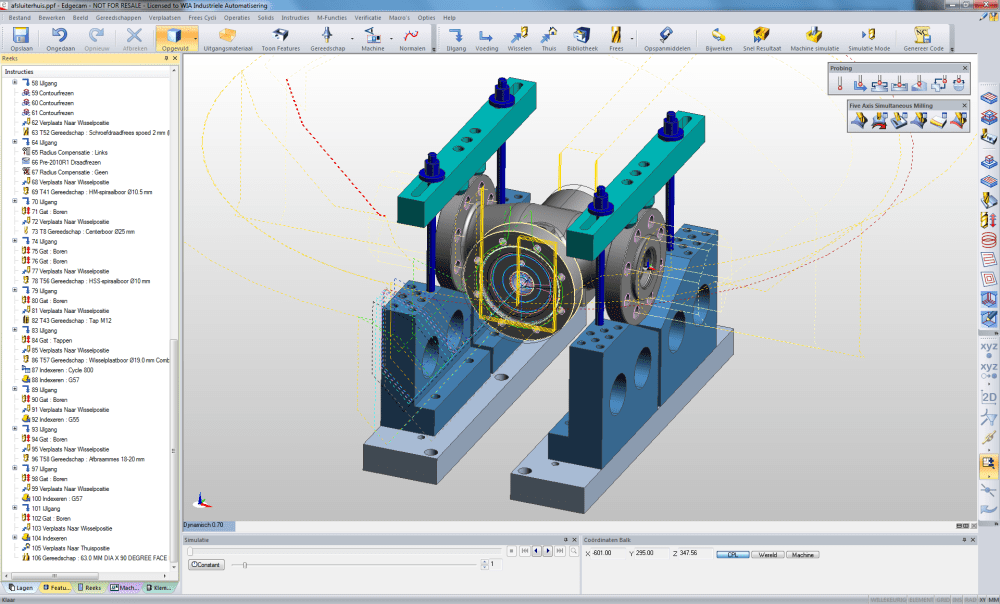
Task: Click the Toon Features toolbar icon
Action: [280, 39]
